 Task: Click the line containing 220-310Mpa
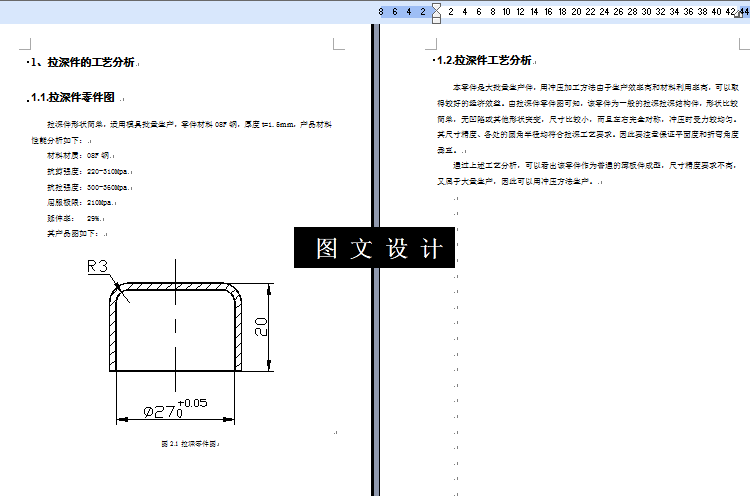coord(89,171)
